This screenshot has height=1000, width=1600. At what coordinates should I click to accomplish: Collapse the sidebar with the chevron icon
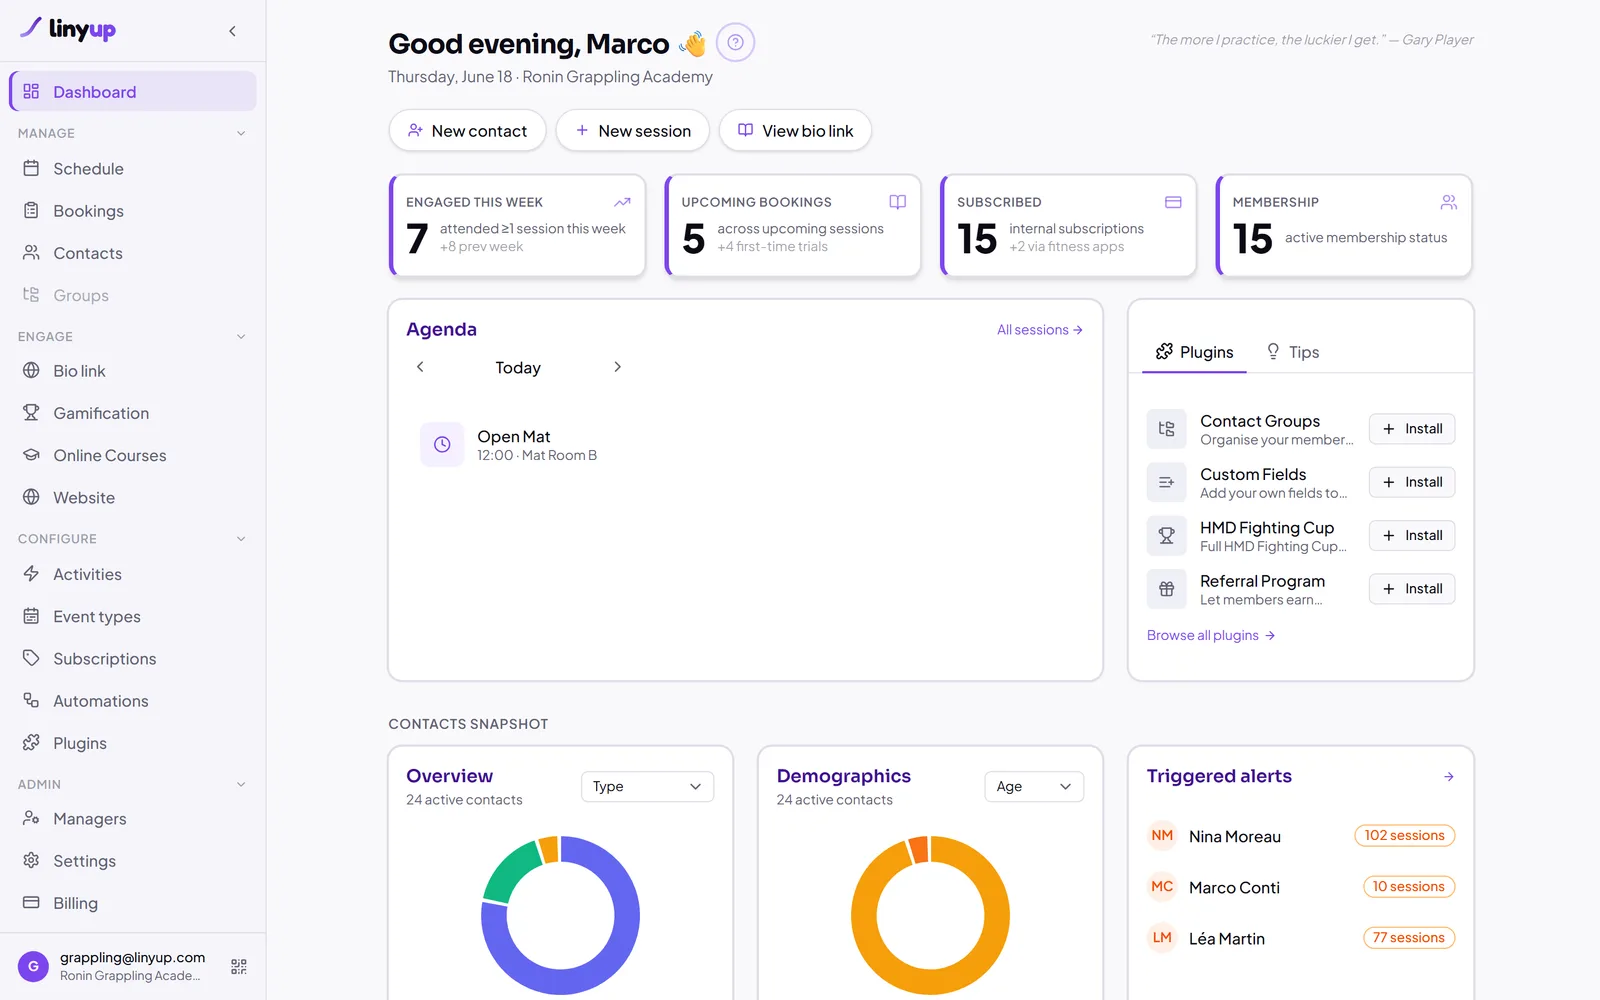232,31
